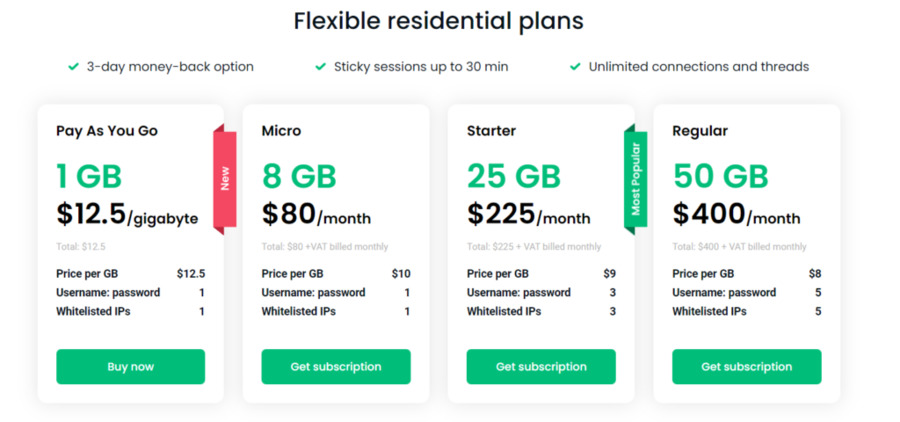Click Total $225 + VAT billed monthly note

point(534,247)
